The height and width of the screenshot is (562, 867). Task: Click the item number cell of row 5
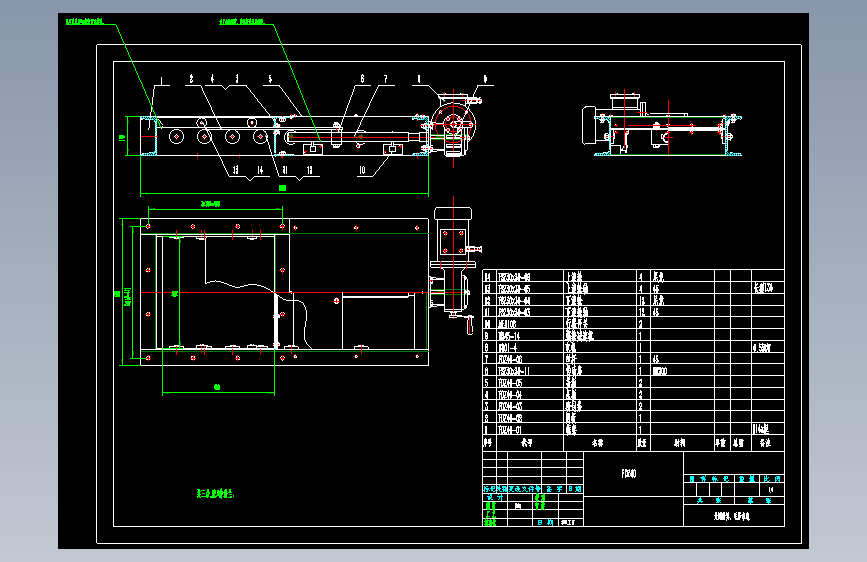[x=489, y=383]
